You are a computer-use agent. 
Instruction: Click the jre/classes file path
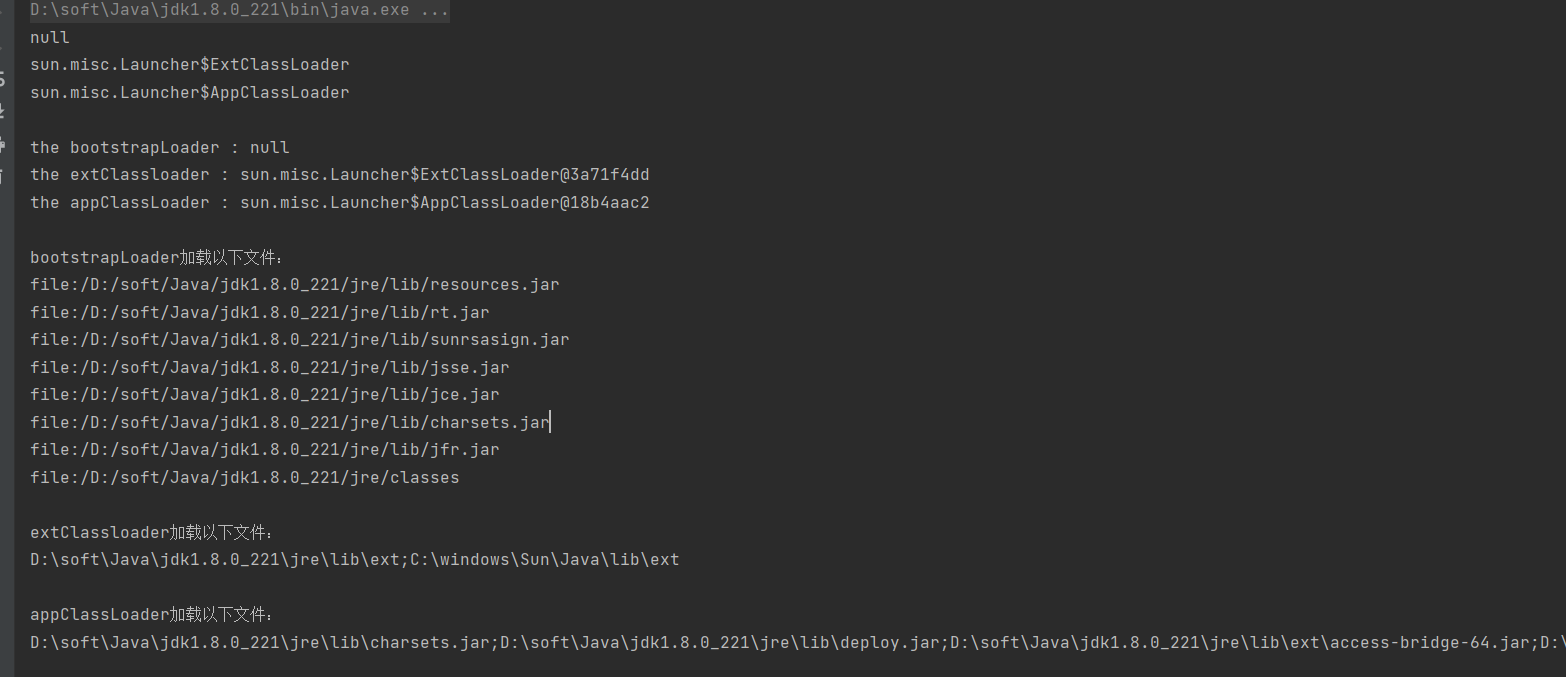pyautogui.click(x=245, y=478)
